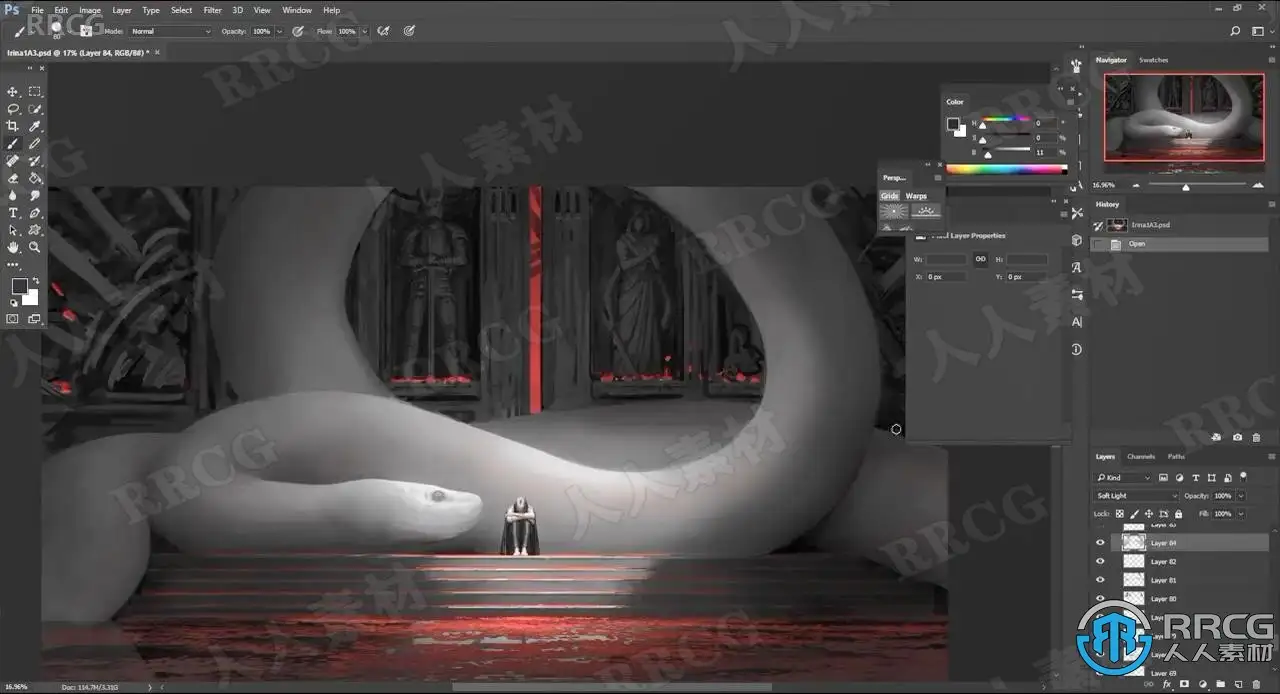Select the Rectangular Marquee tool
Viewport: 1280px width, 694px height.
coord(35,91)
